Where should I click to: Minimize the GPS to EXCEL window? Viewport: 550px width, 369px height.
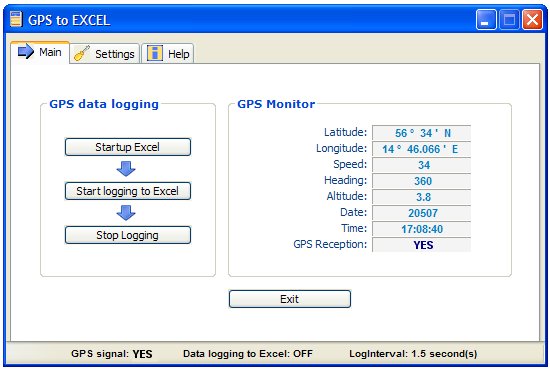(x=486, y=20)
